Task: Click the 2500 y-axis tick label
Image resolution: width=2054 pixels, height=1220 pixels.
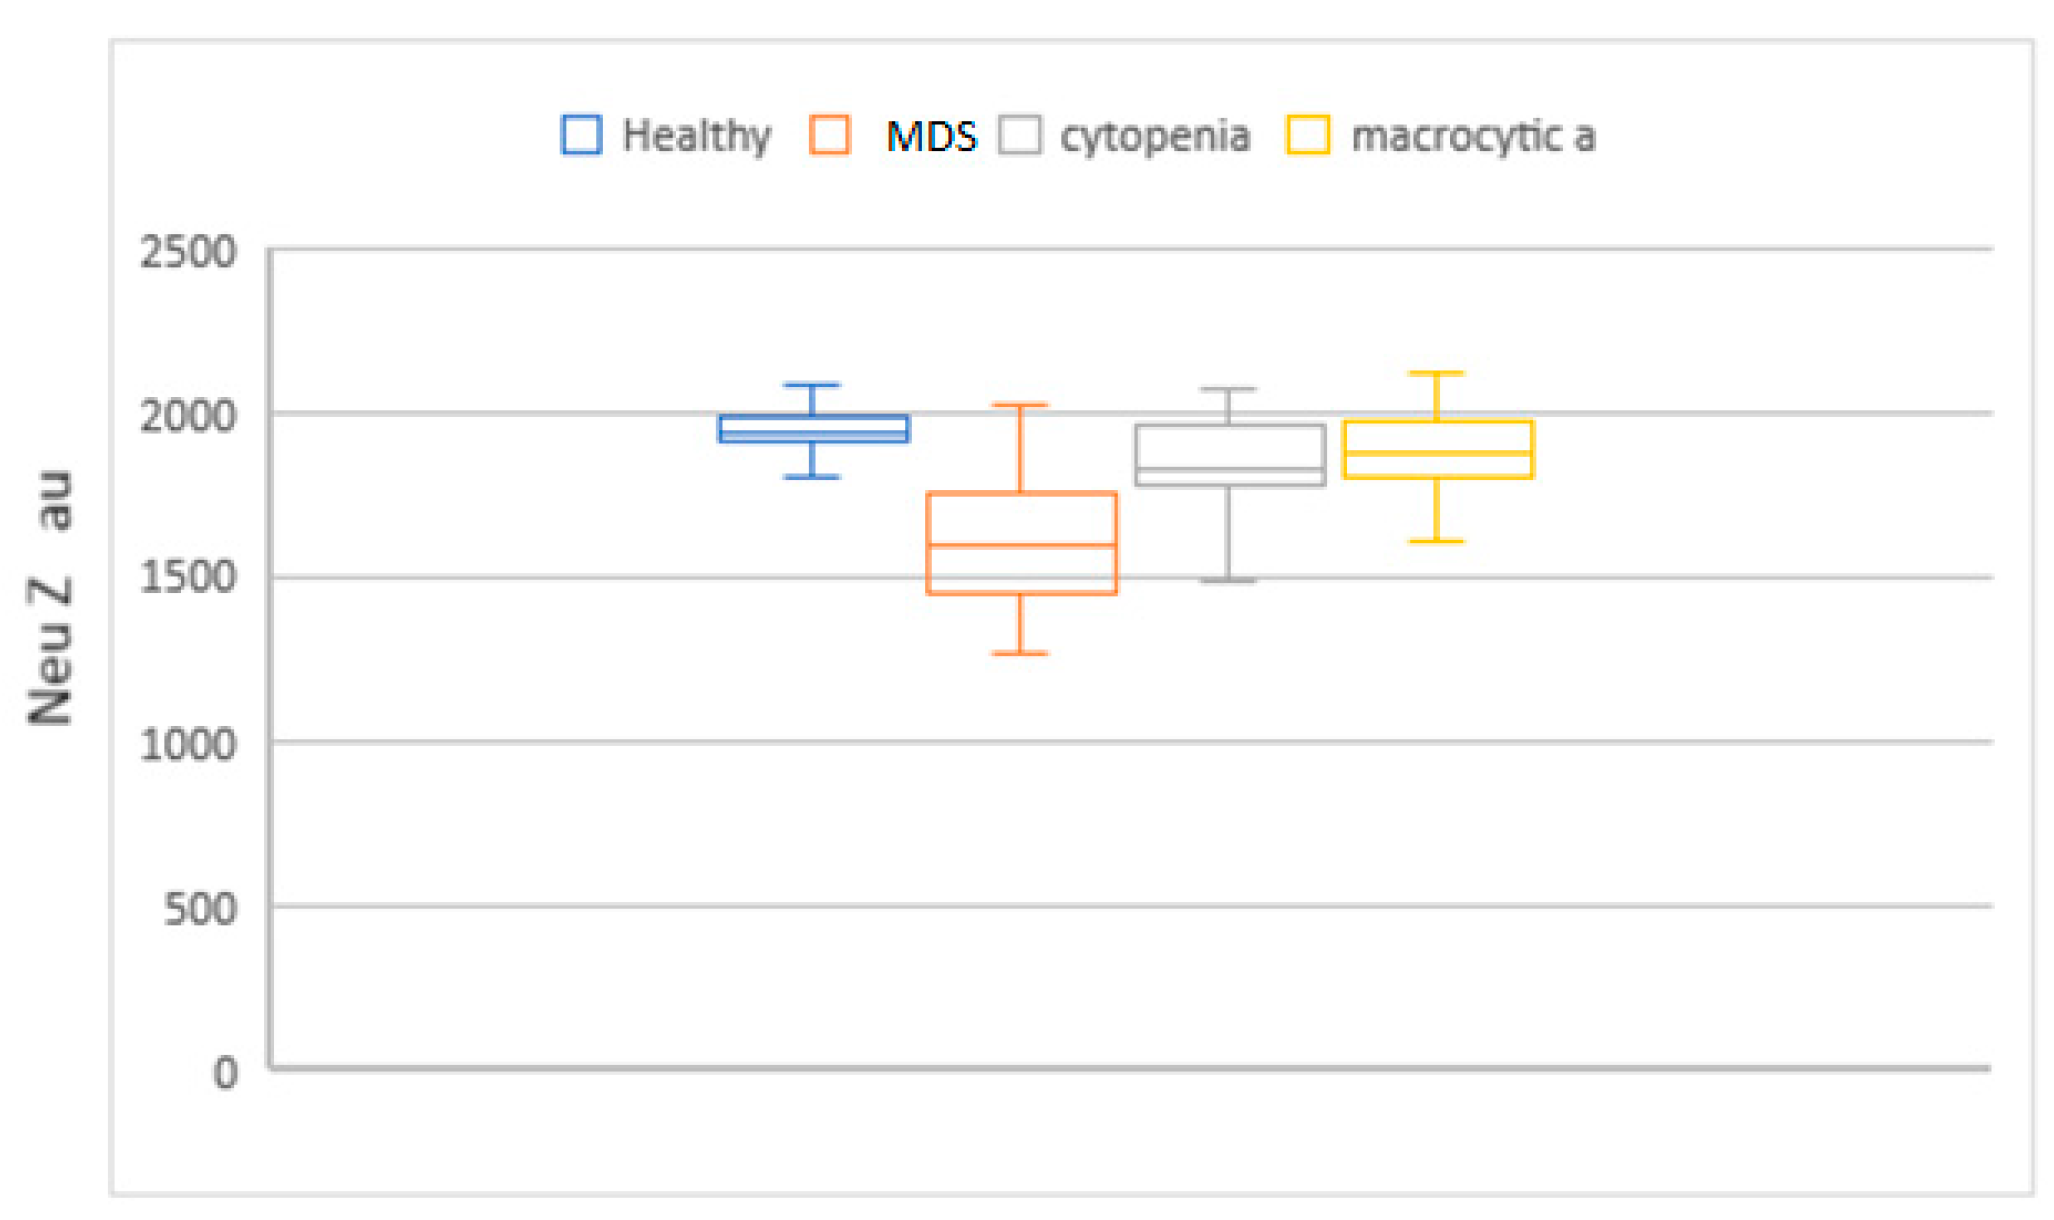Action: tap(188, 251)
